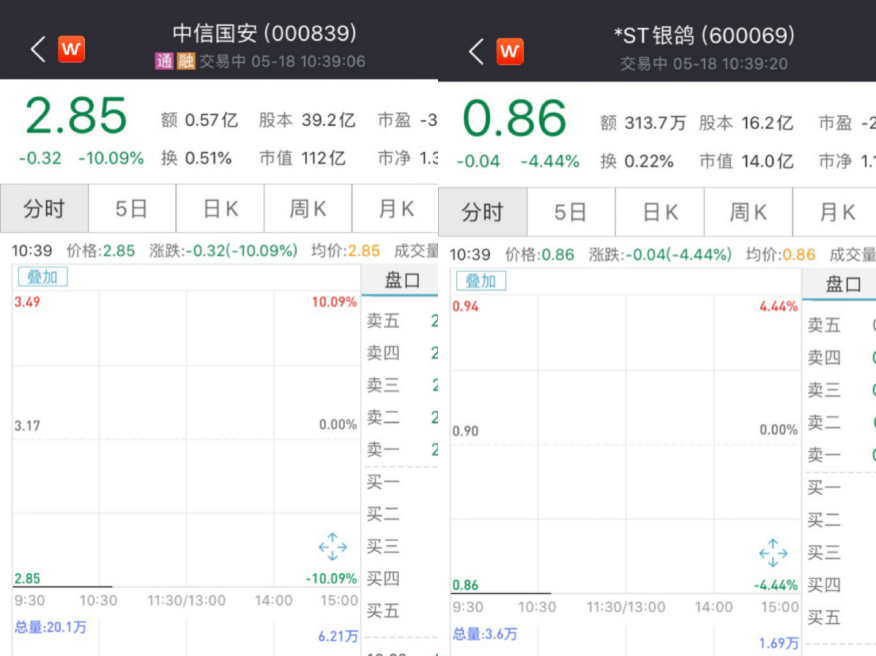Tap 额 313.7万 turnover value
Screen dimensions: 876x656
click(643, 123)
